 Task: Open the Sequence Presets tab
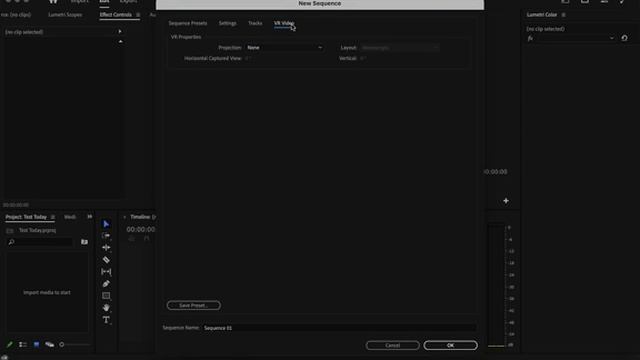coord(188,23)
